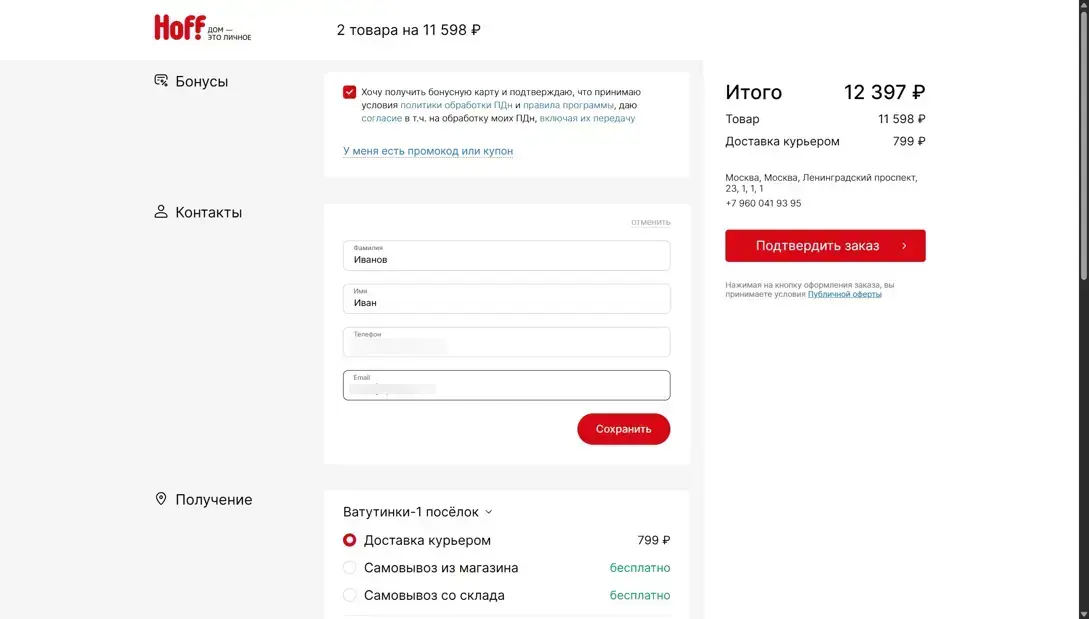Choose Самовывоз из магазина pickup option
Screen dimensions: 1089x619
pyautogui.click(x=350, y=568)
